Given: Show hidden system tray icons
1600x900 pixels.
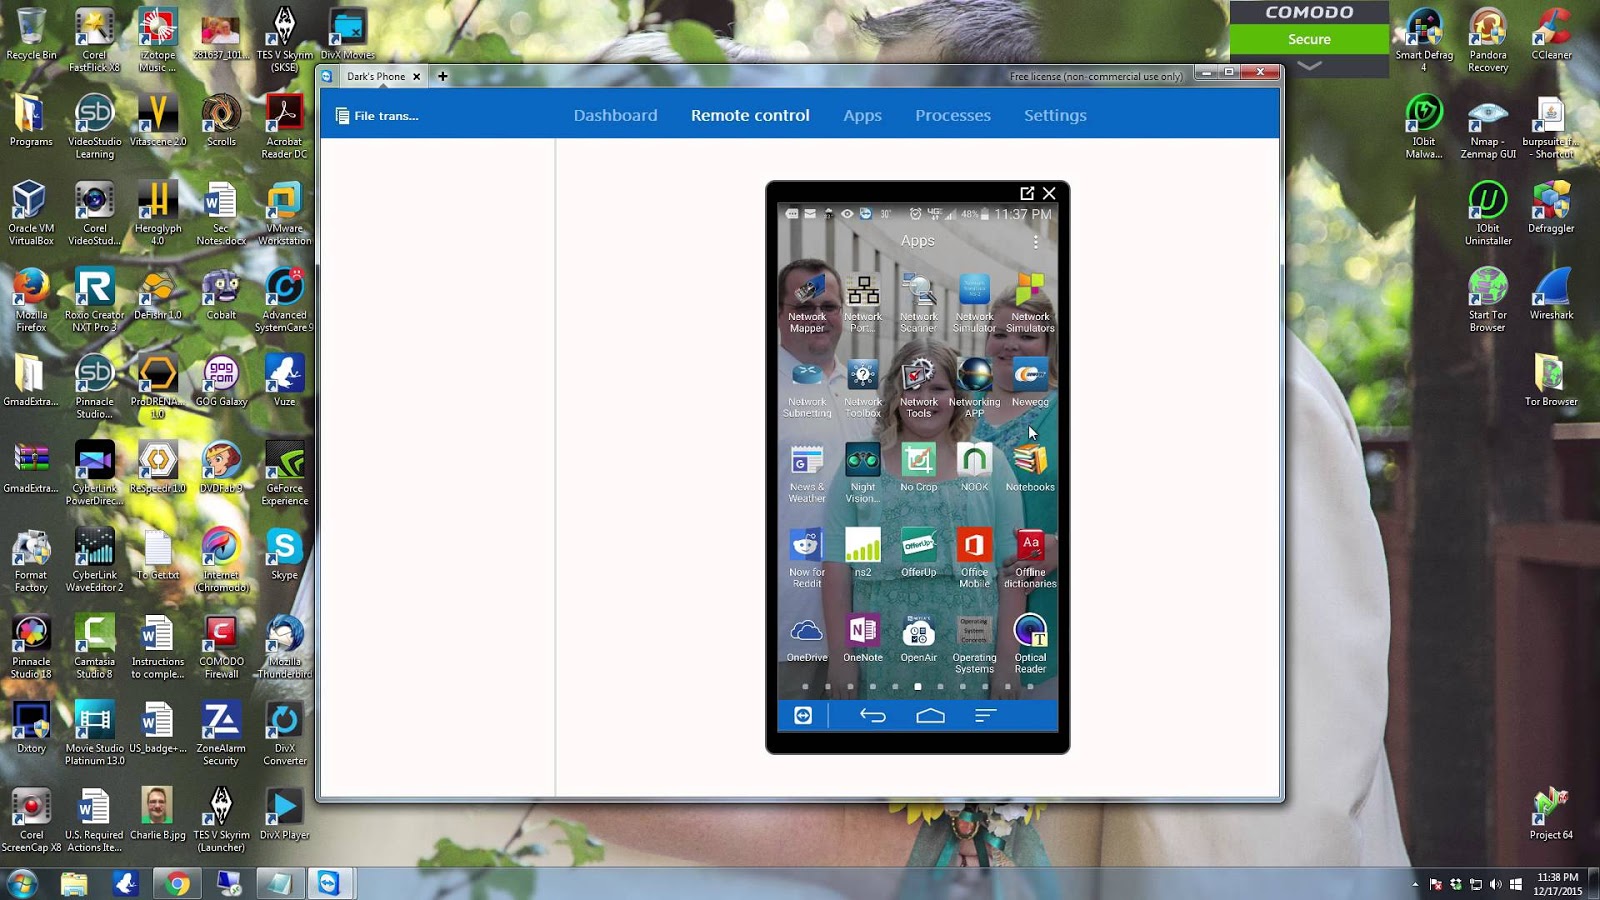Looking at the screenshot, I should (1414, 884).
